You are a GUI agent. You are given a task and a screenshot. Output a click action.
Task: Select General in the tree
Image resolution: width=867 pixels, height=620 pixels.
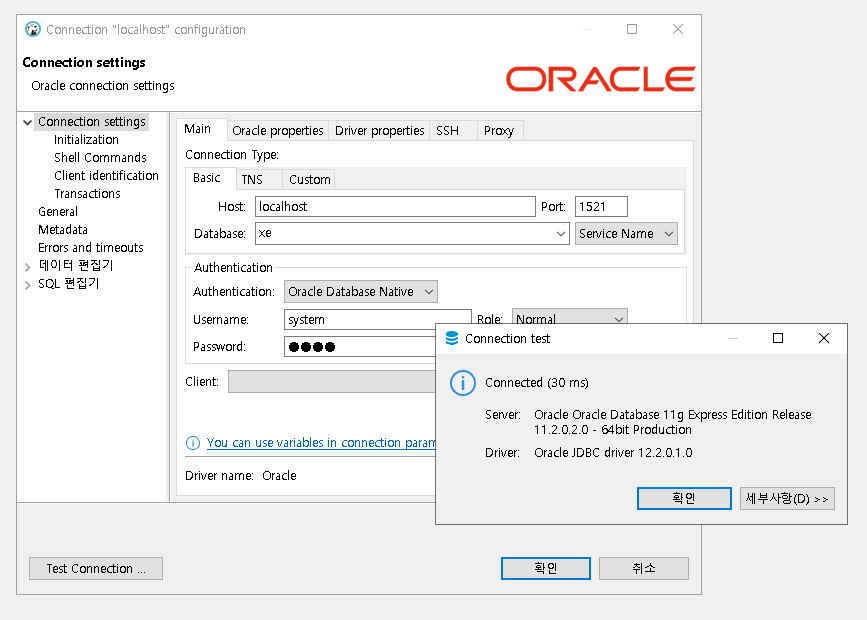point(58,212)
